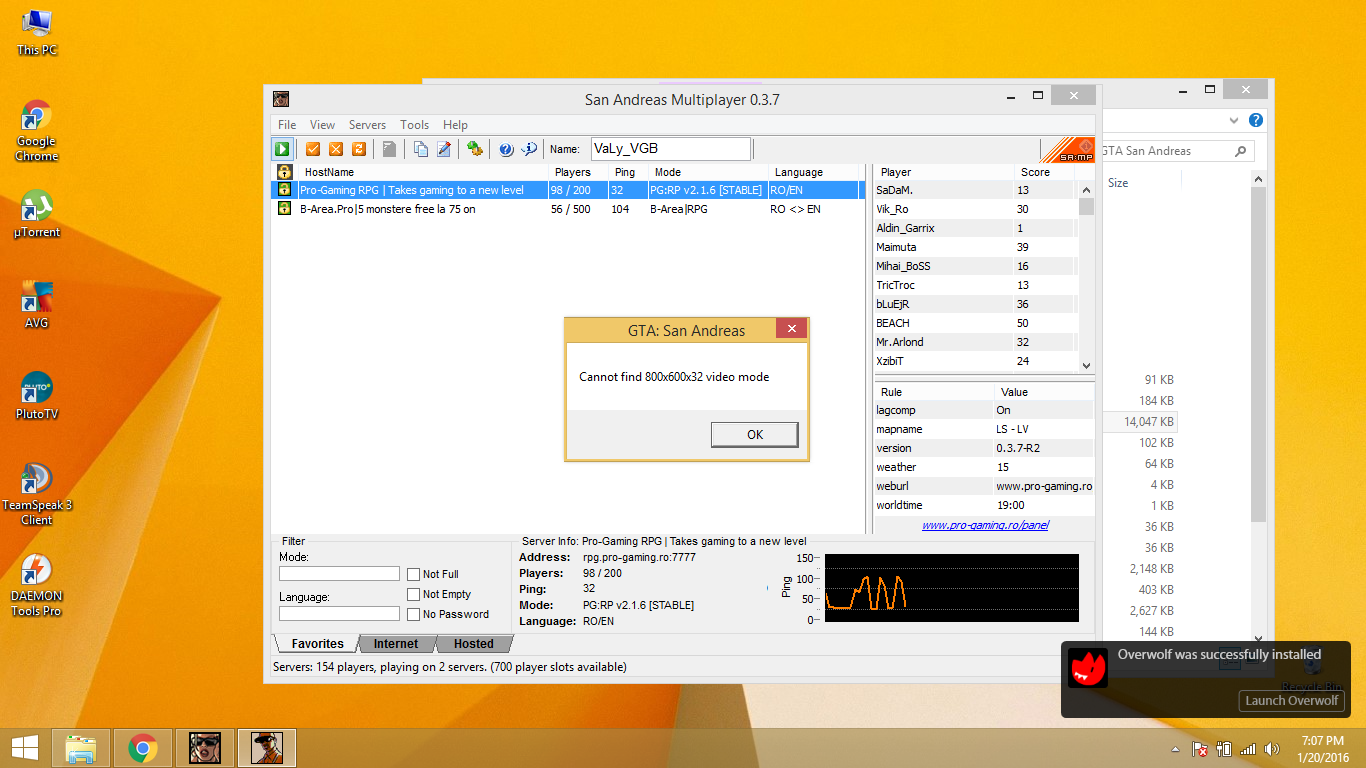
Task: Open File Explorer from the taskbar
Action: click(x=81, y=748)
